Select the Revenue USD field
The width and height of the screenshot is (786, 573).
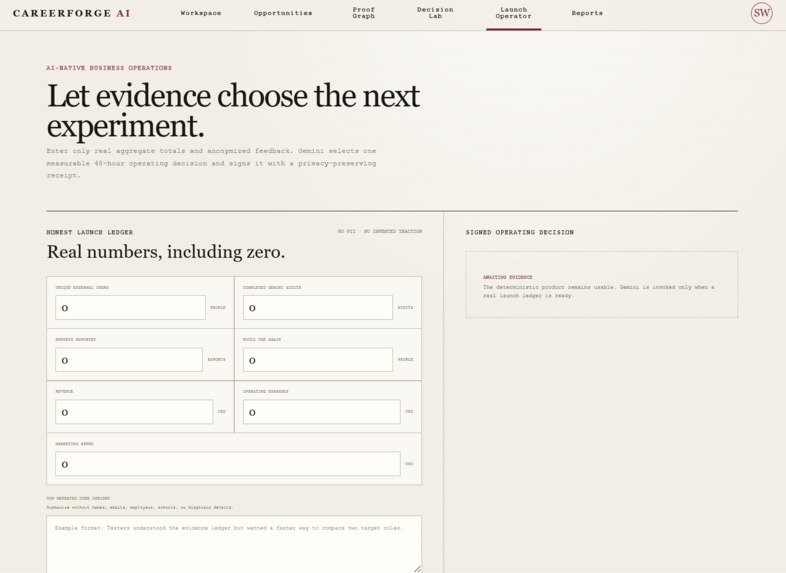(134, 412)
